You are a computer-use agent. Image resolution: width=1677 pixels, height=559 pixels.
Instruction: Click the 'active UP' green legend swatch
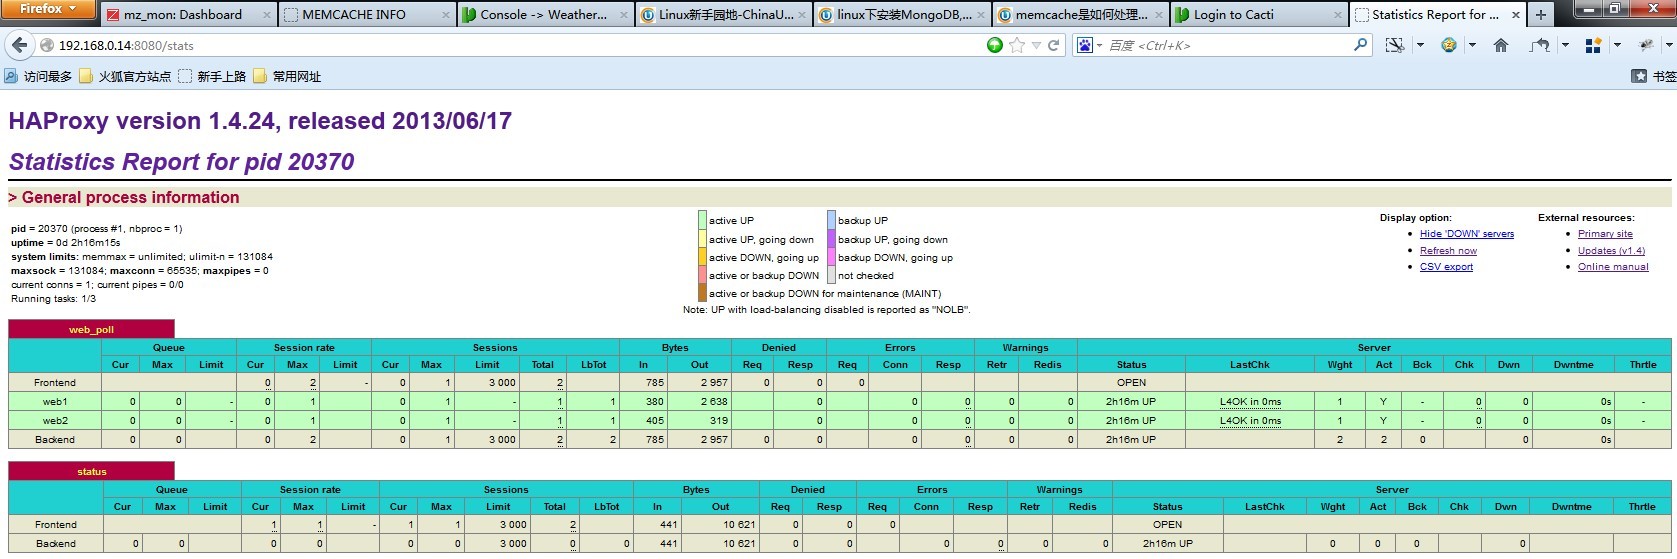(702, 220)
